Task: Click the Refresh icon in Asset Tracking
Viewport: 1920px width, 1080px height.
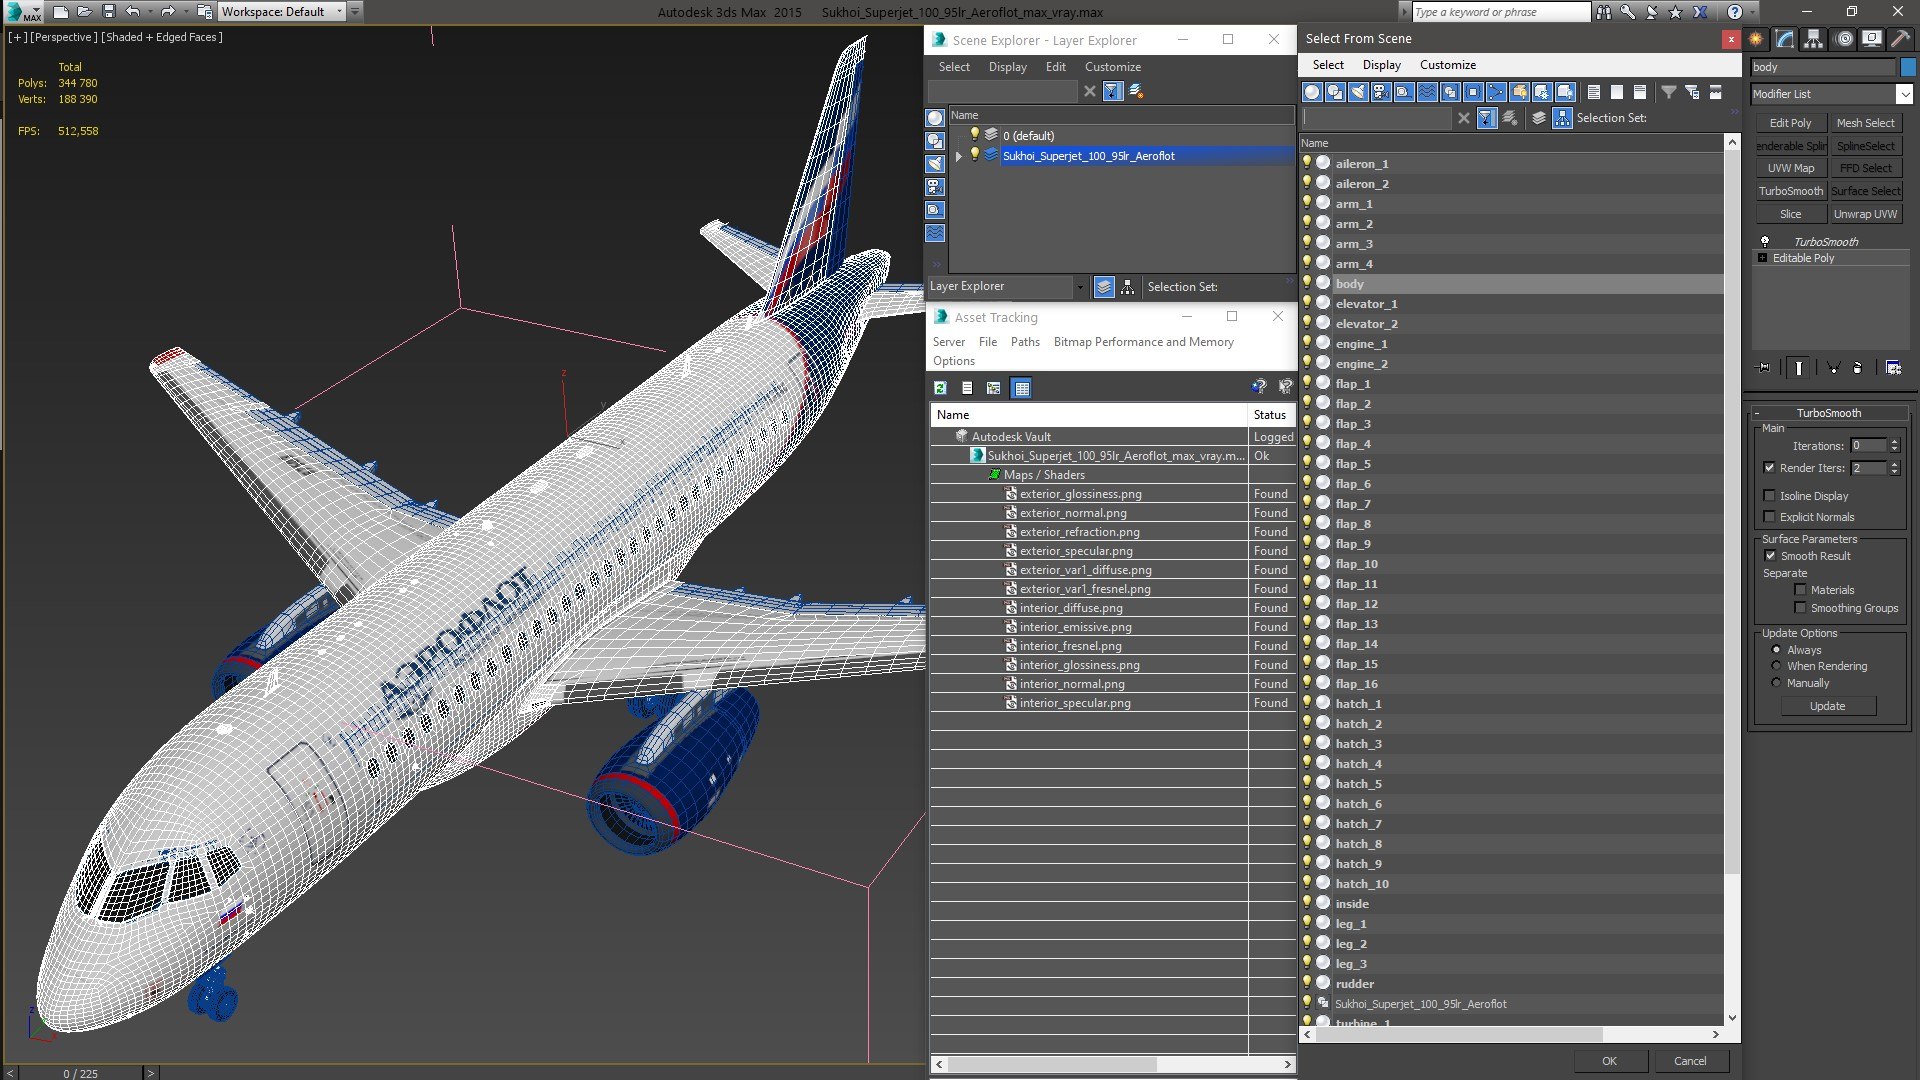Action: (940, 388)
